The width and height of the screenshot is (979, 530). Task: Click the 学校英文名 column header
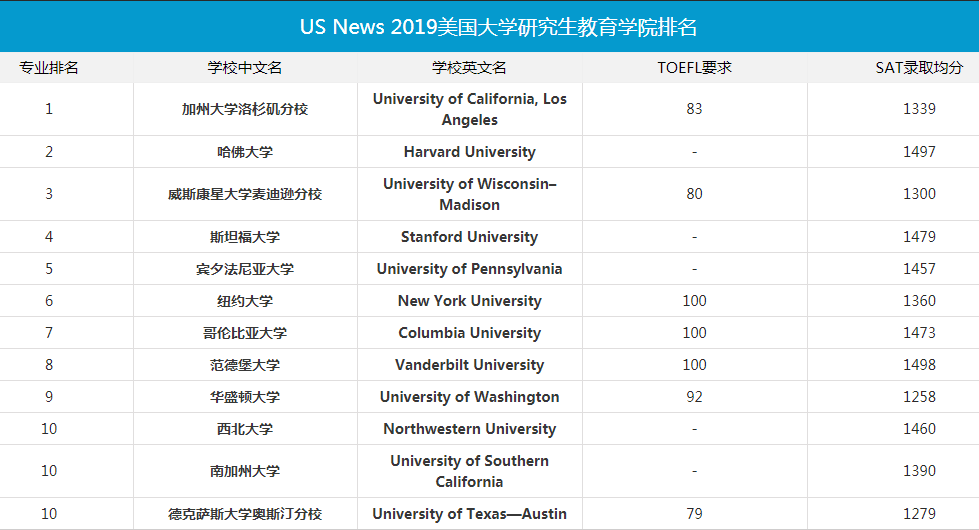(x=470, y=67)
